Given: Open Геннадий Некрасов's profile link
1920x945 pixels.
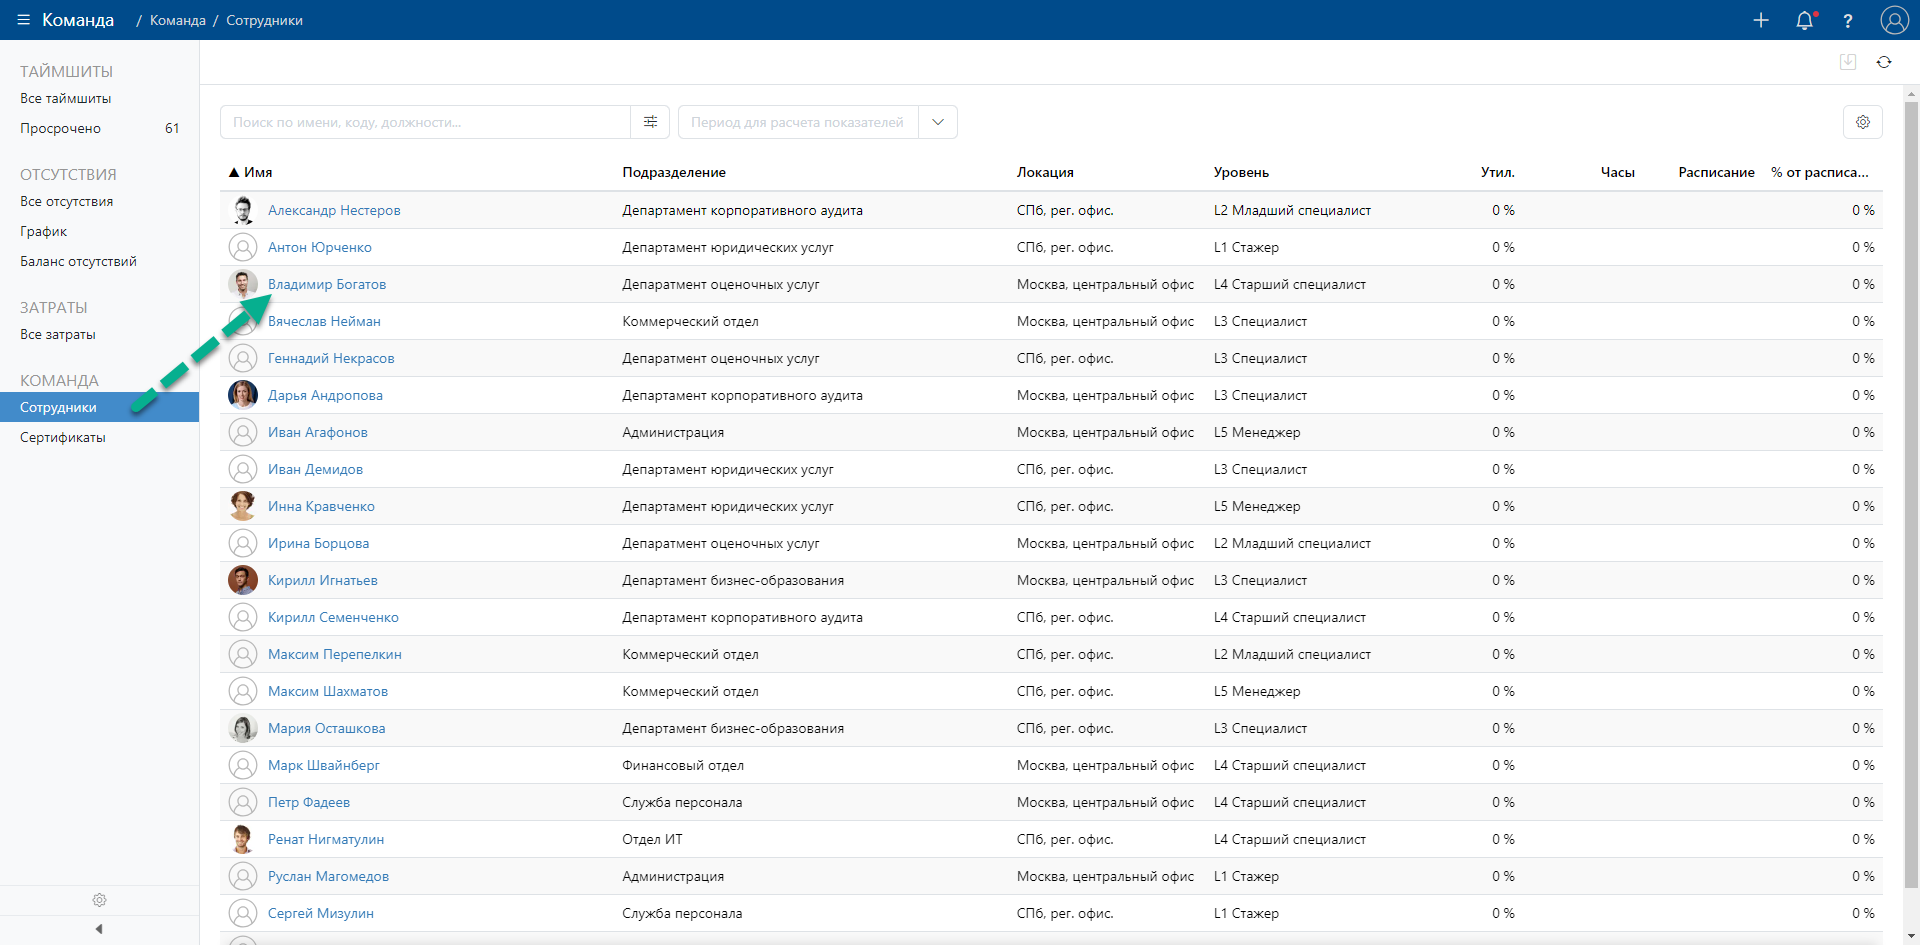Looking at the screenshot, I should tap(331, 358).
